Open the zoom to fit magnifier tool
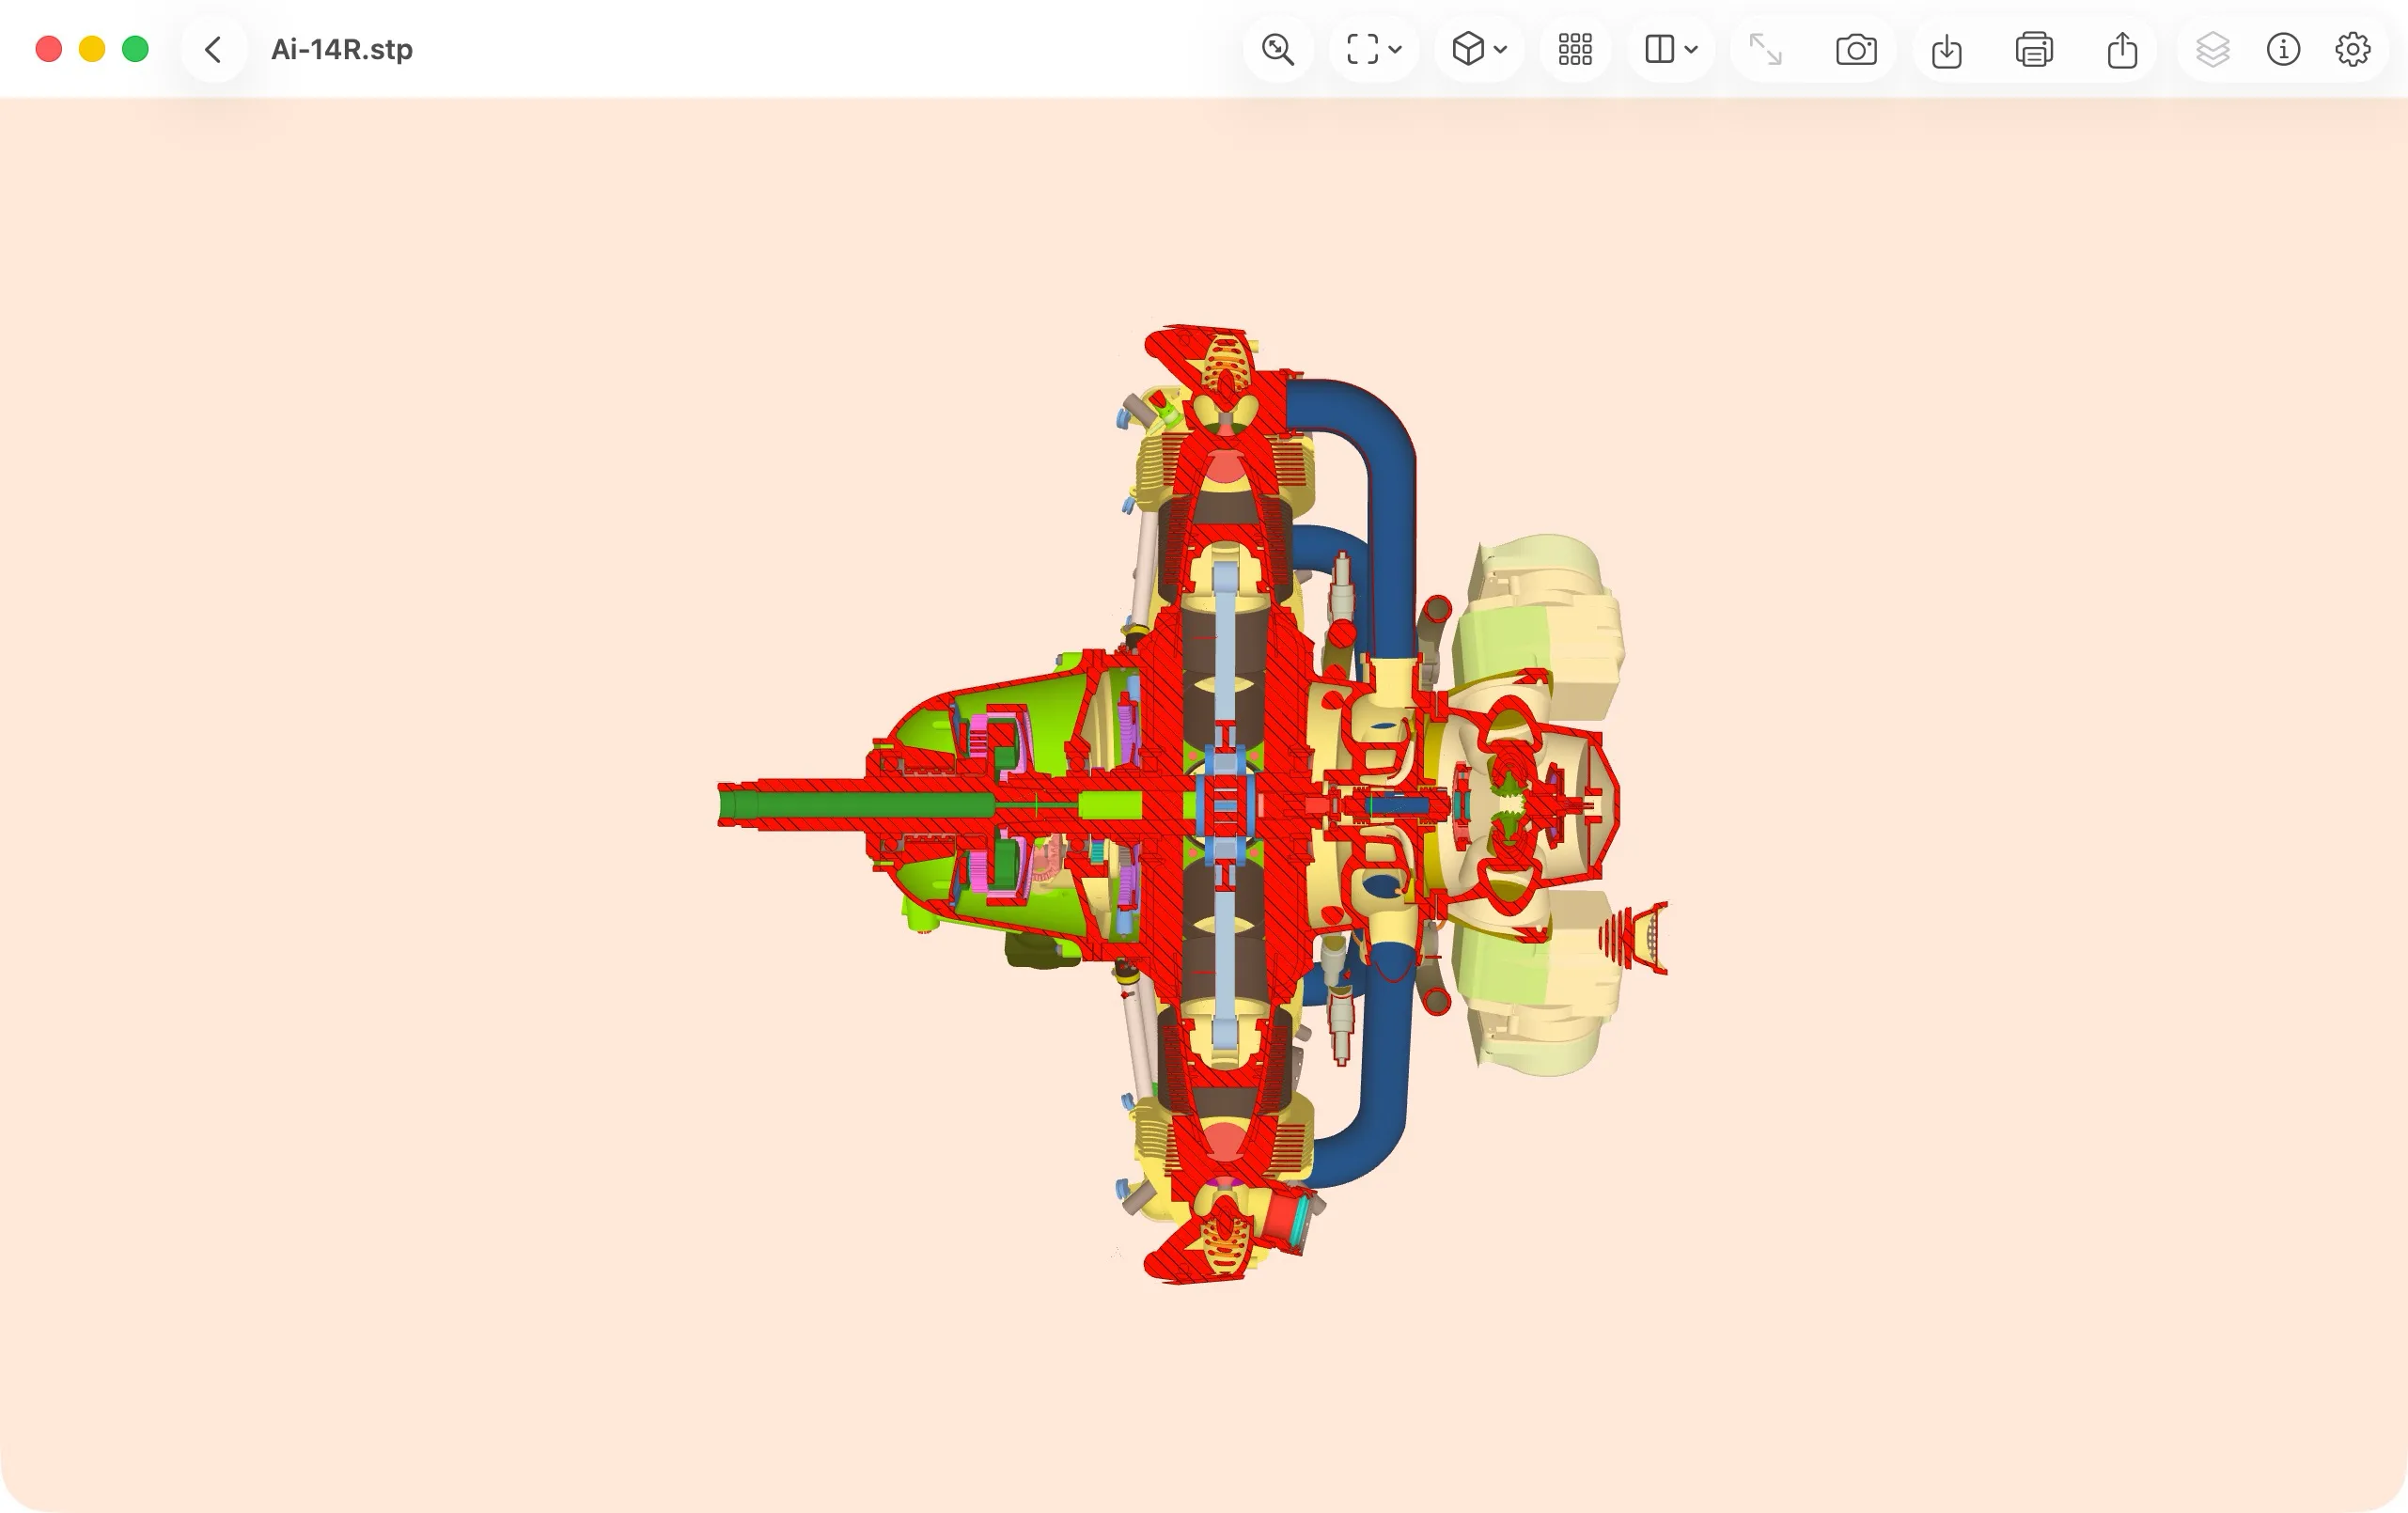This screenshot has width=2408, height=1513. pos(1278,49)
